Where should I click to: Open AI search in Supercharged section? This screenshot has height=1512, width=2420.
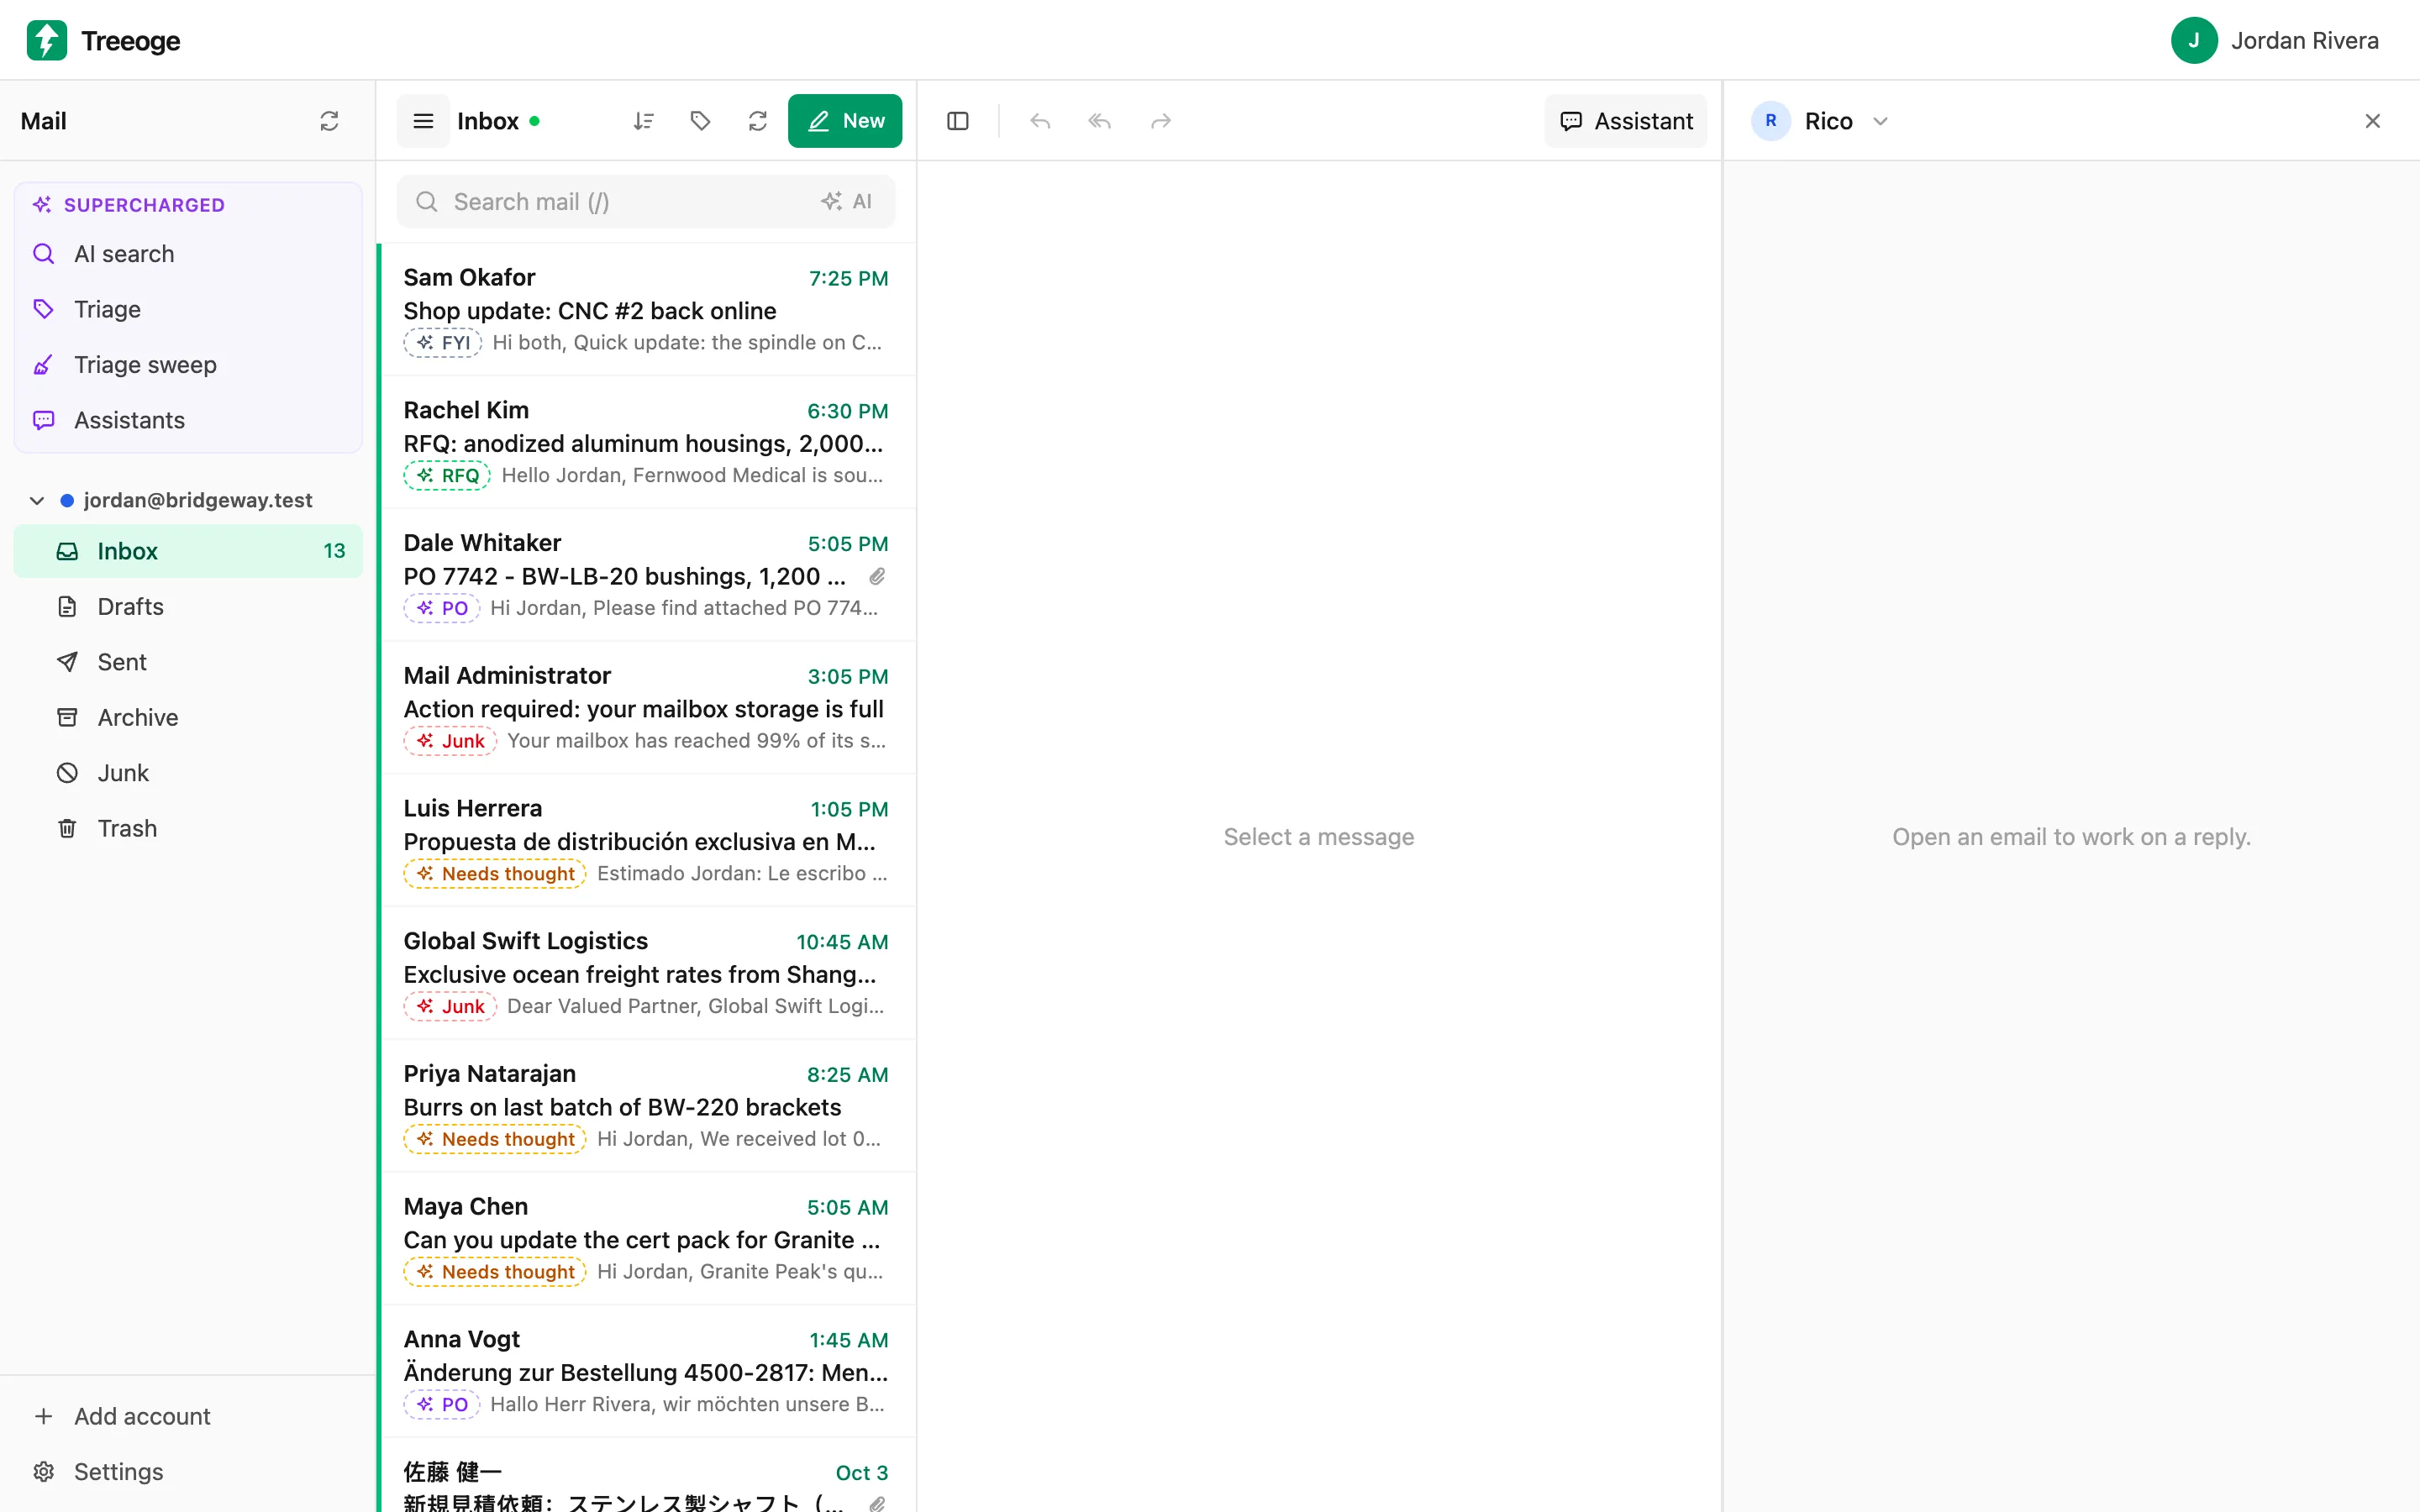coord(188,254)
